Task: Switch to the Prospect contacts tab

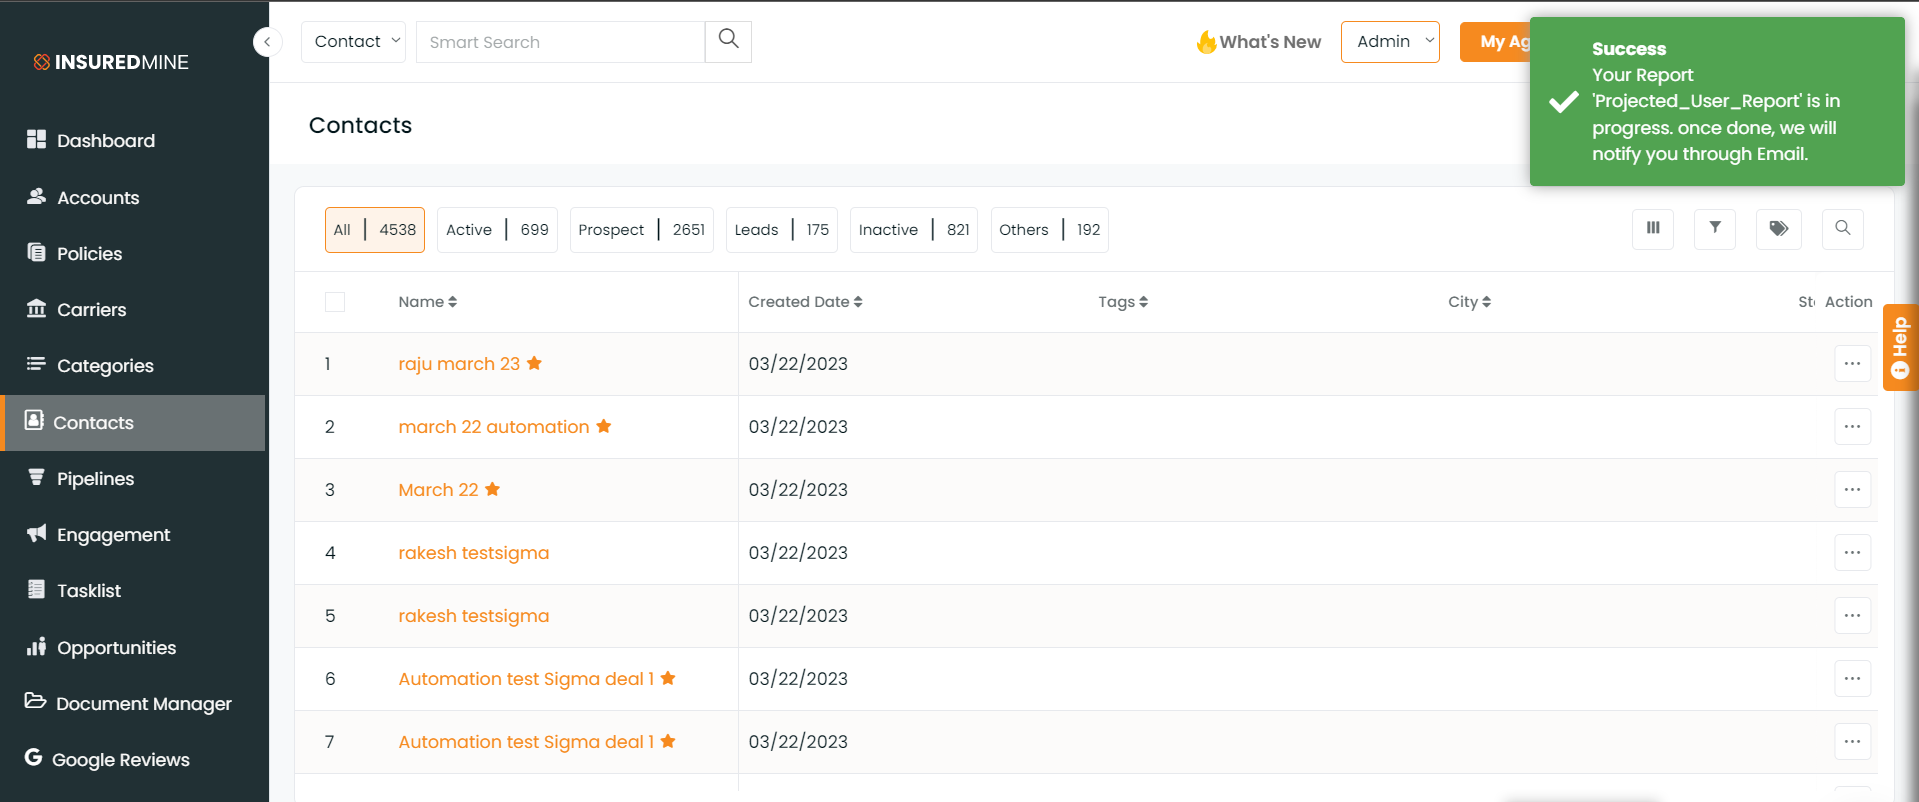Action: (641, 230)
